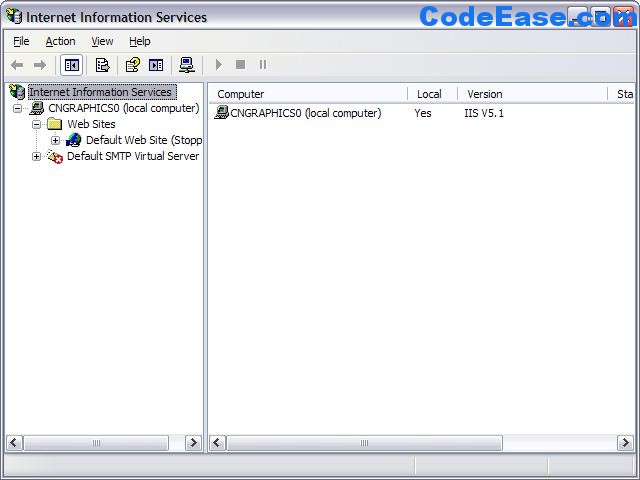The image size is (640, 480).
Task: Sort by the Version column header
Action: tap(532, 94)
